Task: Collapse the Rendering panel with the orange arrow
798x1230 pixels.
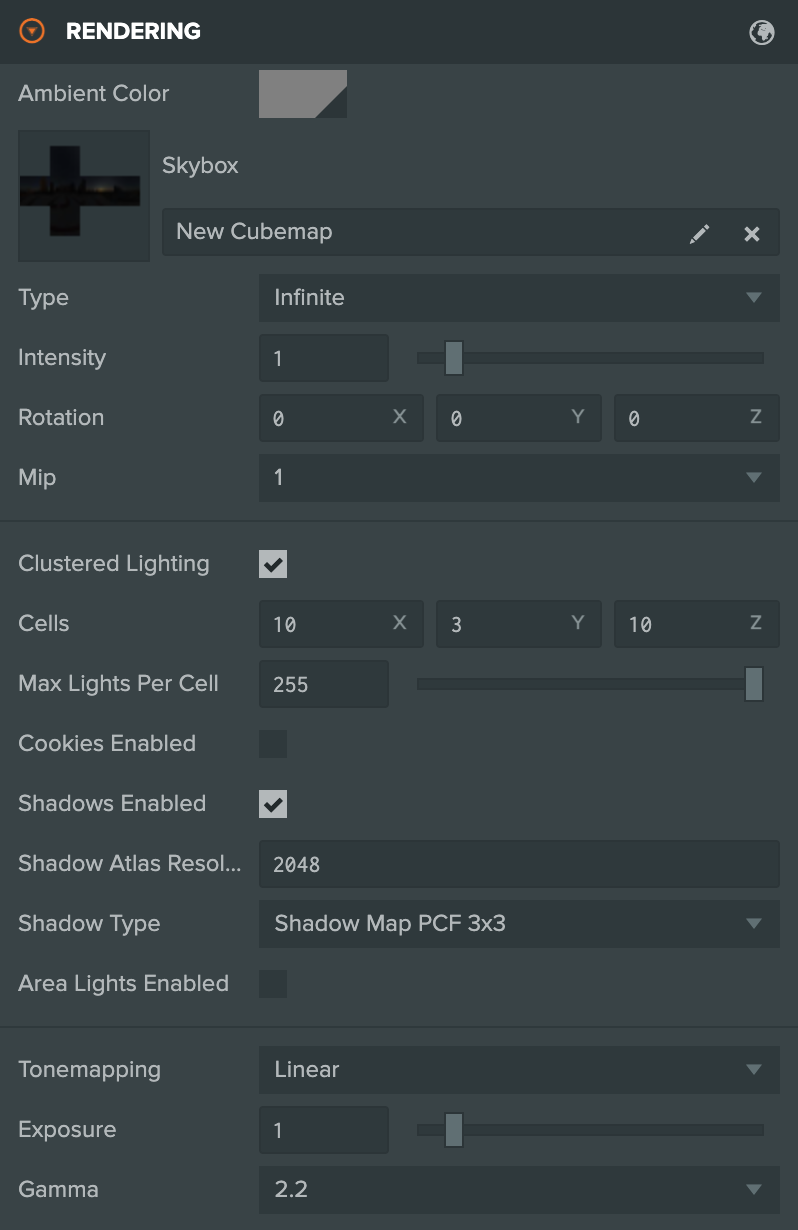Action: (x=33, y=31)
